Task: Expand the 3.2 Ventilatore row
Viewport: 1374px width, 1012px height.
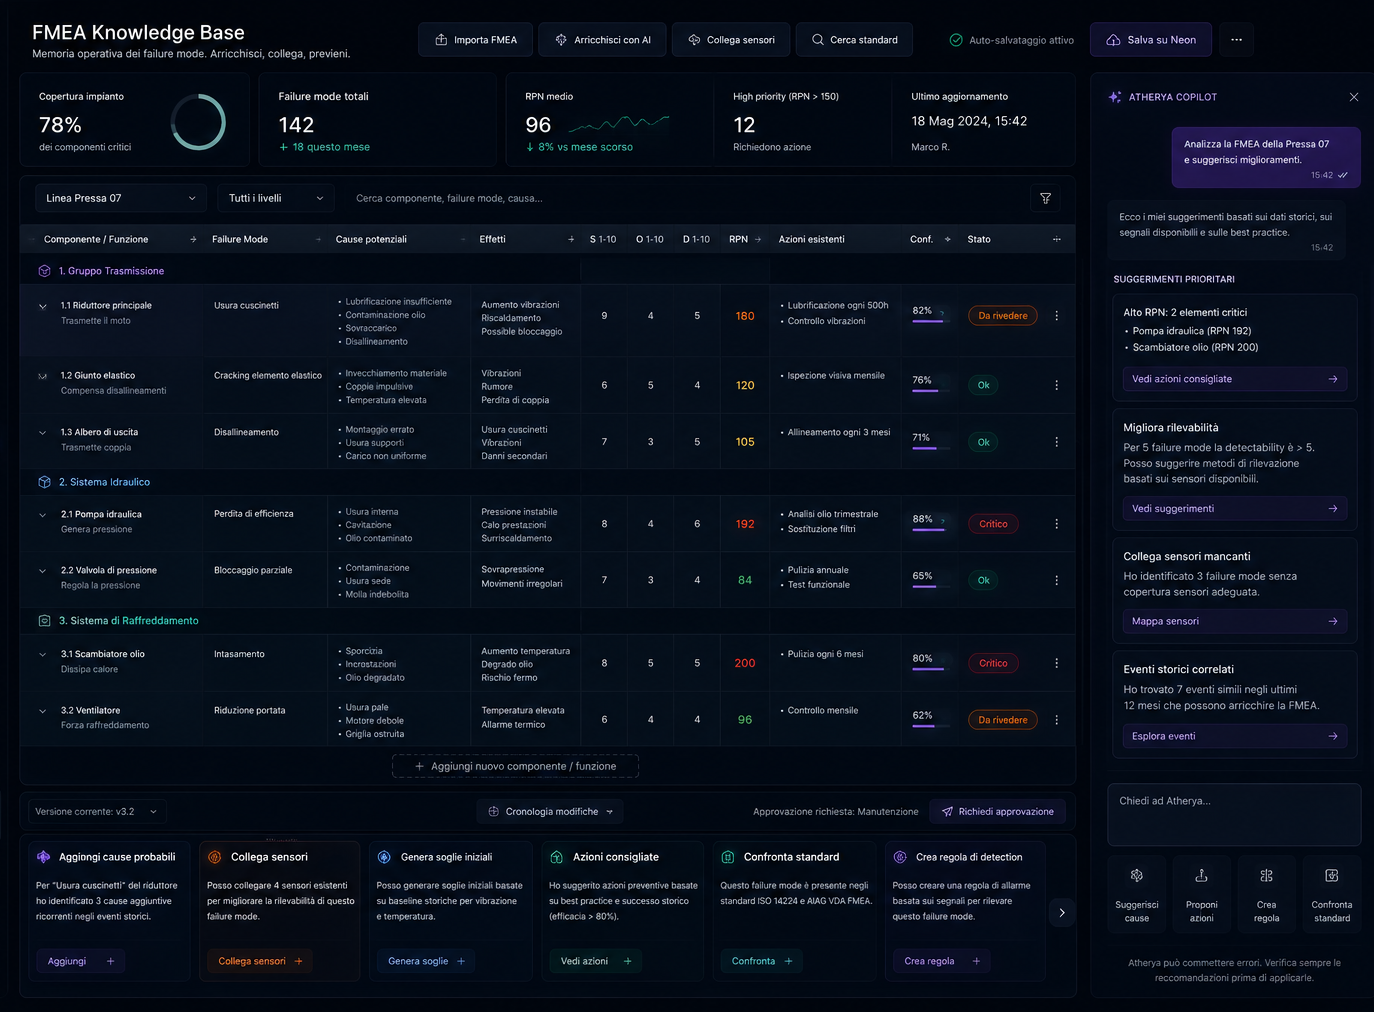Action: [43, 711]
